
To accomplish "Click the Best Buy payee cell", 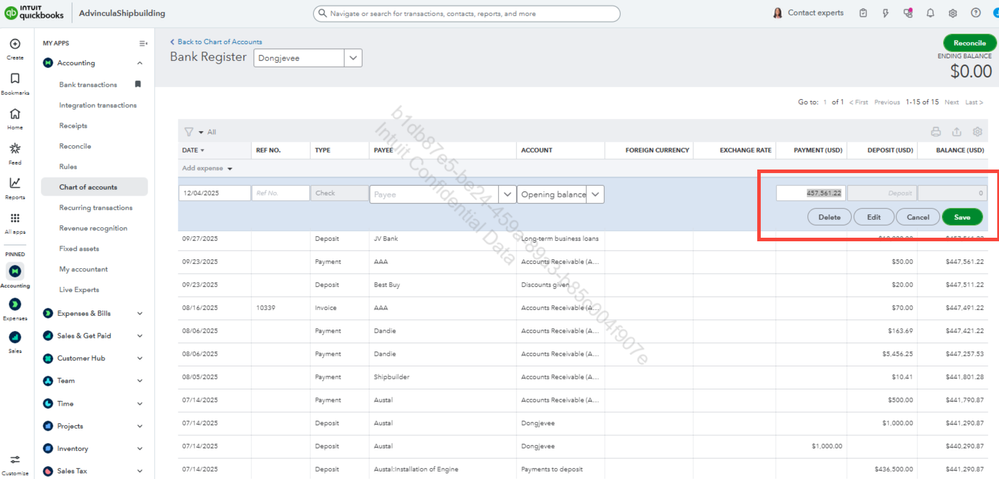I will click(442, 285).
